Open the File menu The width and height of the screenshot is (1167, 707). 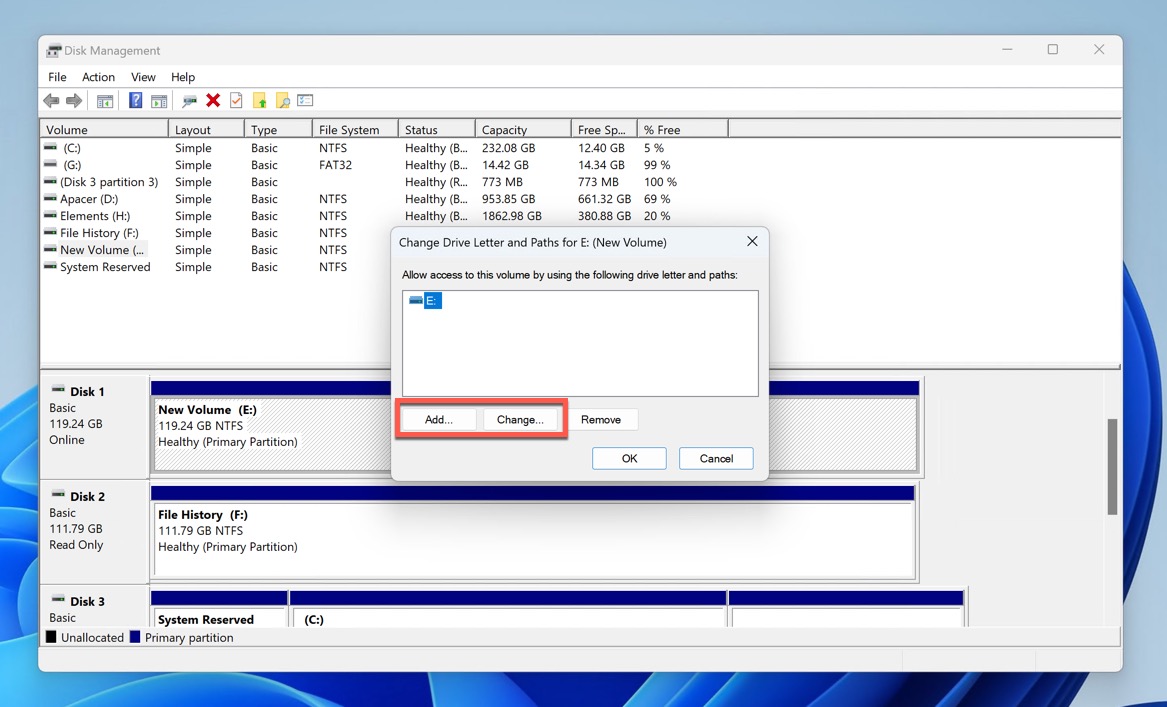[x=57, y=77]
